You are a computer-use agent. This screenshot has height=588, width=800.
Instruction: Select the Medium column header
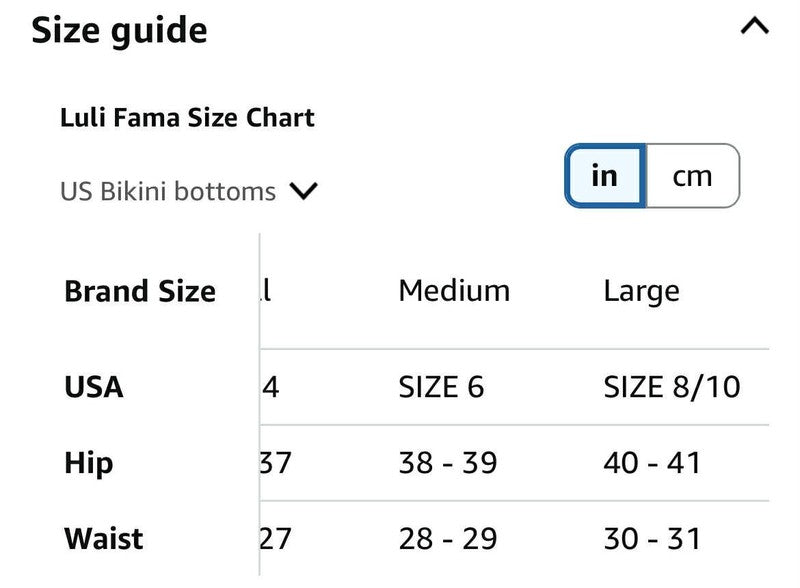[454, 291]
